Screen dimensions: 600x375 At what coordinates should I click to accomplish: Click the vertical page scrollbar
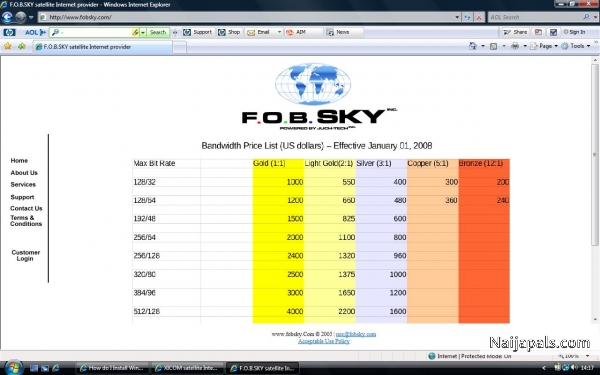coord(594,189)
